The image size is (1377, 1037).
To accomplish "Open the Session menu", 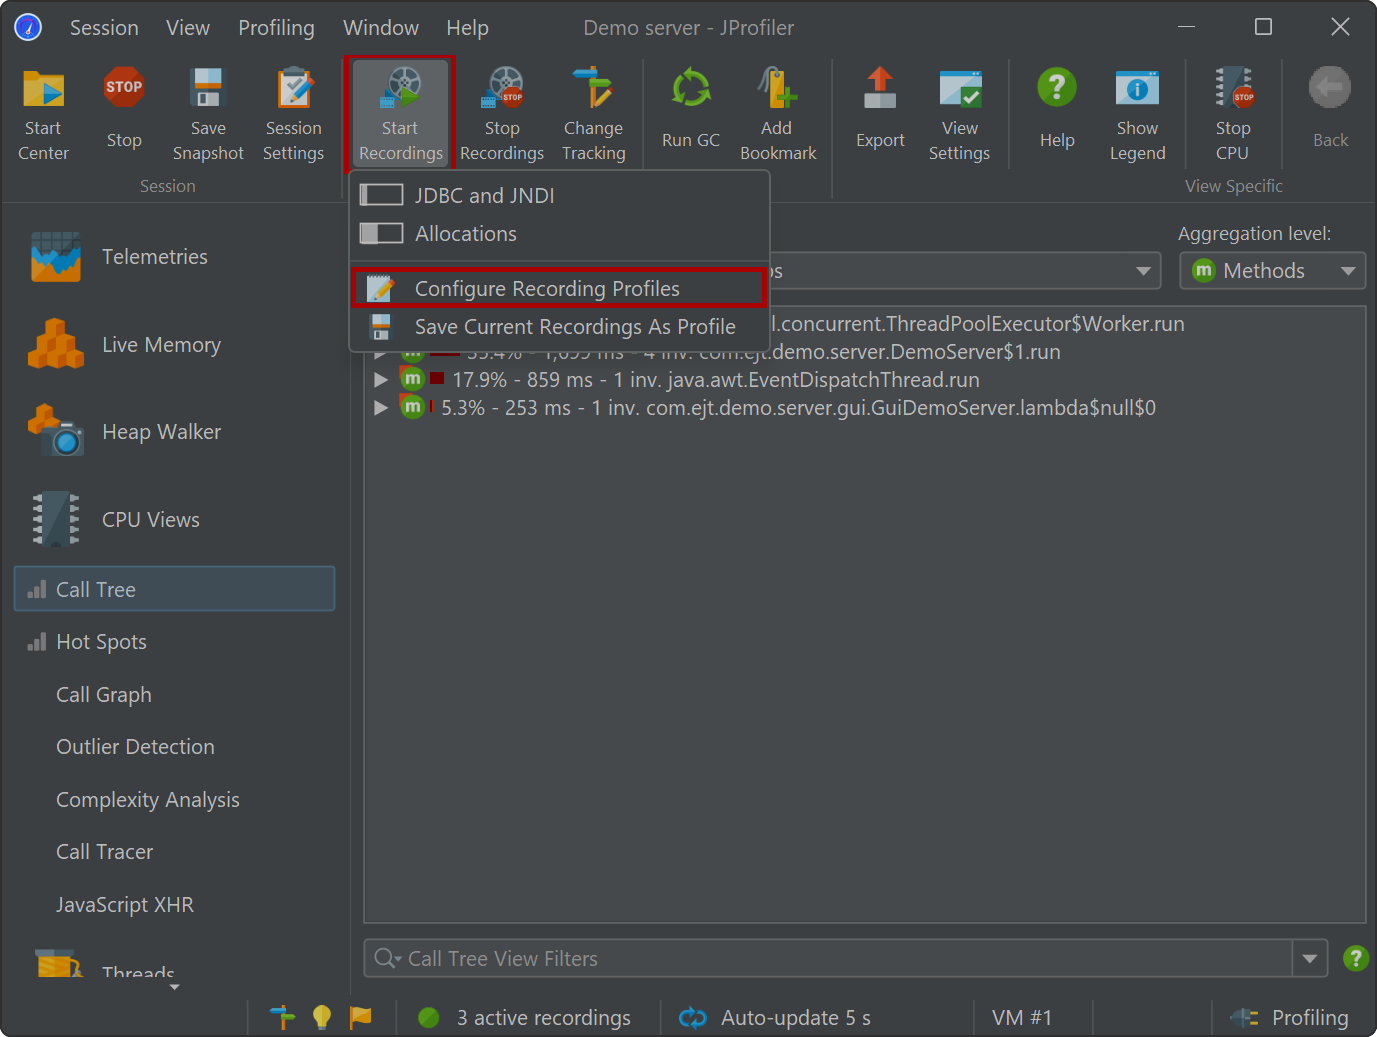I will pyautogui.click(x=104, y=28).
